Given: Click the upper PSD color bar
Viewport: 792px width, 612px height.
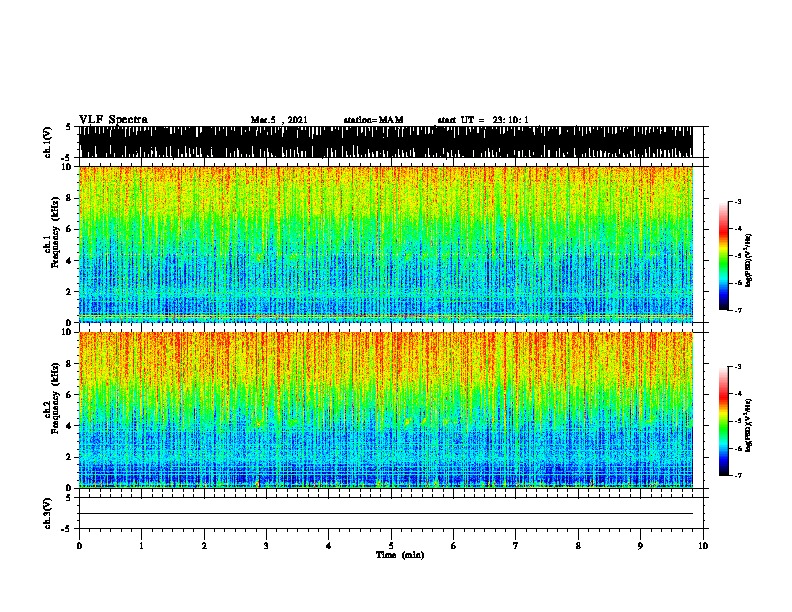Looking at the screenshot, I should 724,256.
